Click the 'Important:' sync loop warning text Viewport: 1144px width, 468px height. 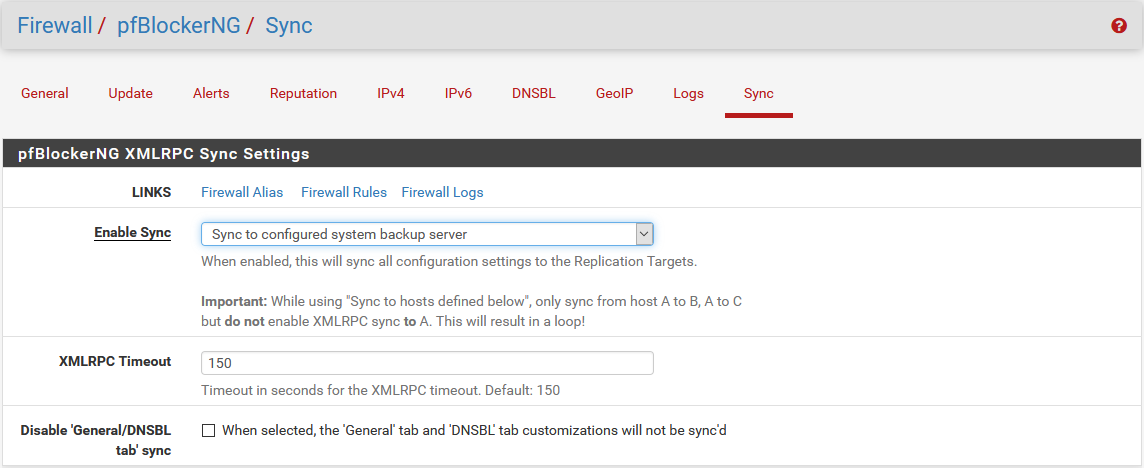(x=471, y=311)
